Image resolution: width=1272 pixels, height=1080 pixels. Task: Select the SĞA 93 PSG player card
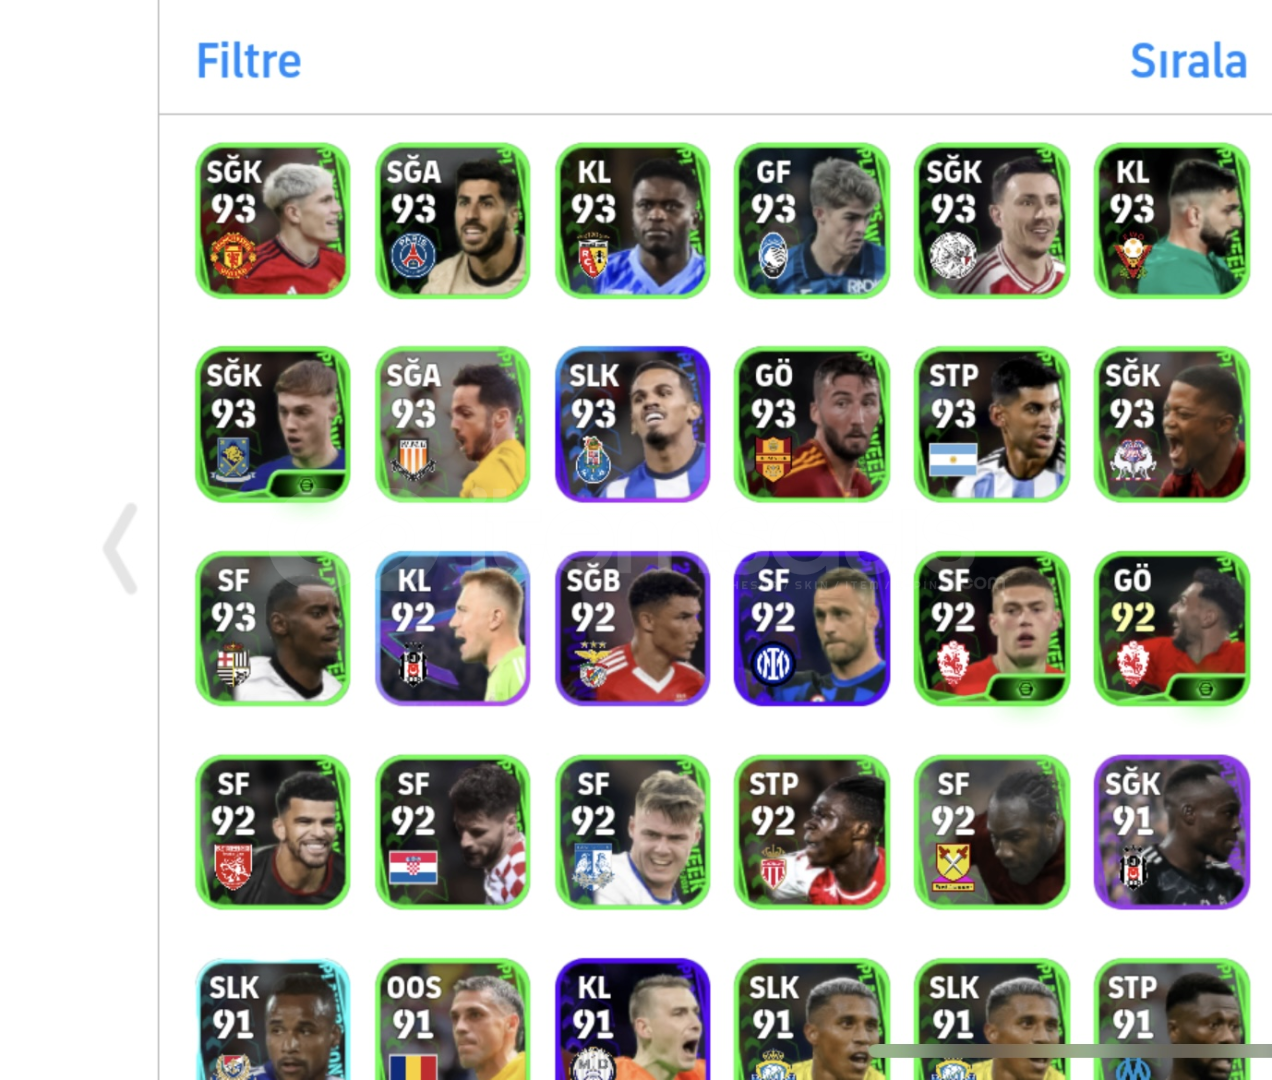[x=453, y=220]
